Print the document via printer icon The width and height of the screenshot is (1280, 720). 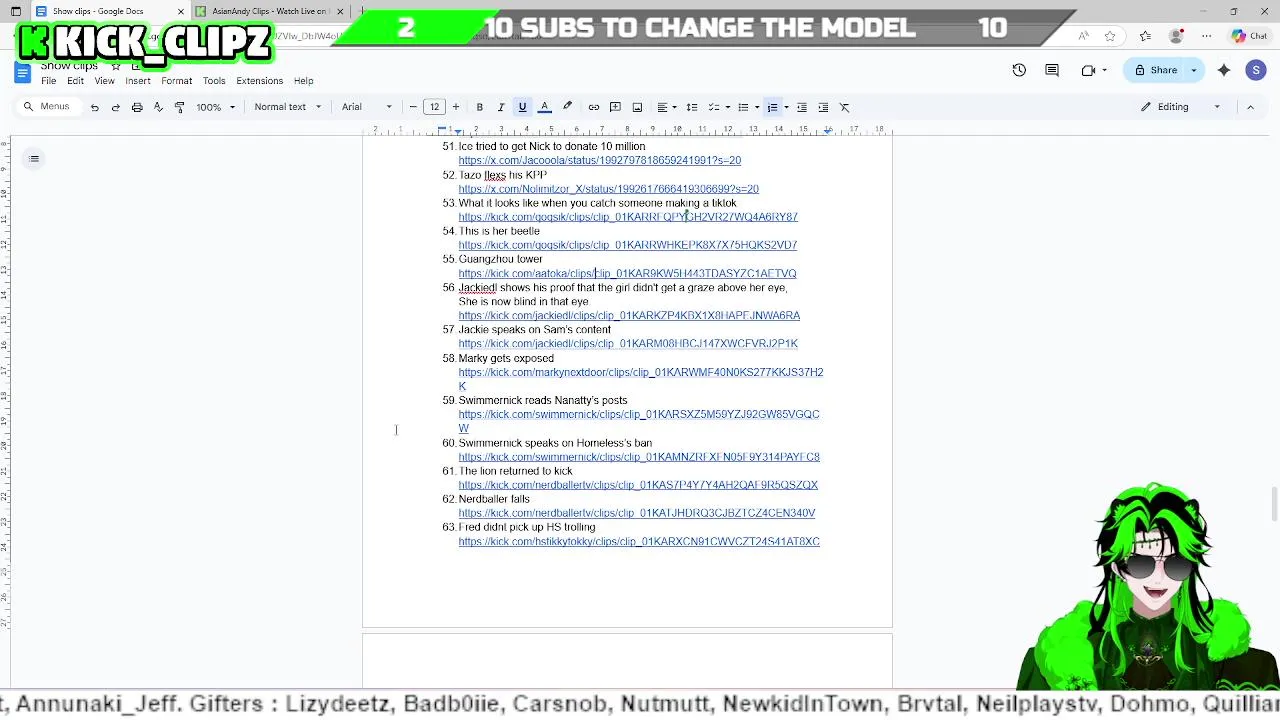pyautogui.click(x=137, y=107)
